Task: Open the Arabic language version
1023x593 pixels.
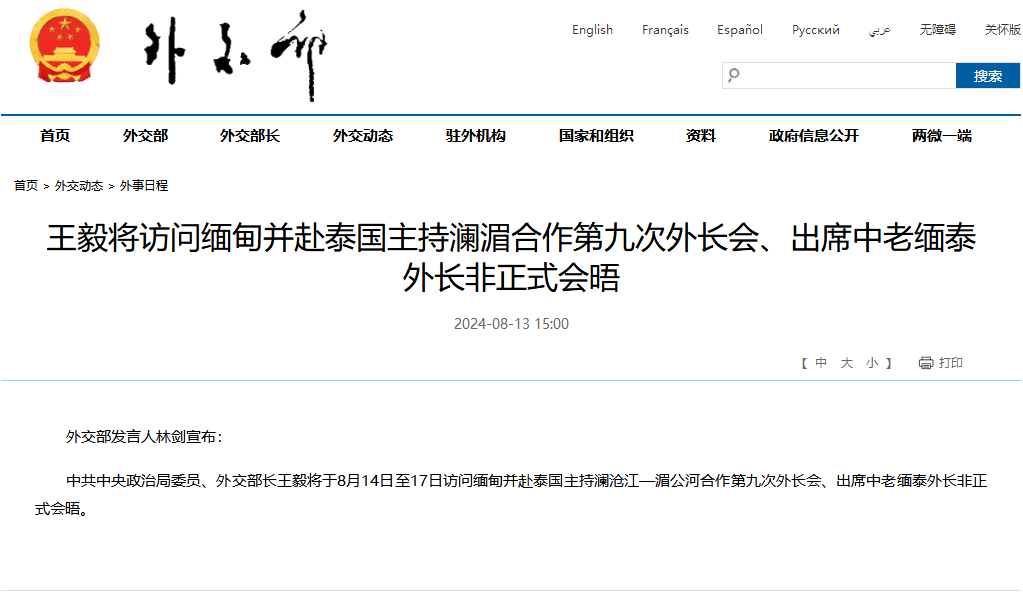Action: [x=879, y=30]
